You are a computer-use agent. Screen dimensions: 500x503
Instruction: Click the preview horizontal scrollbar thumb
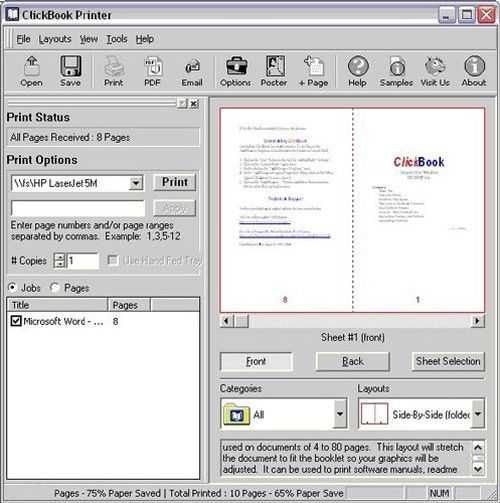[242, 321]
